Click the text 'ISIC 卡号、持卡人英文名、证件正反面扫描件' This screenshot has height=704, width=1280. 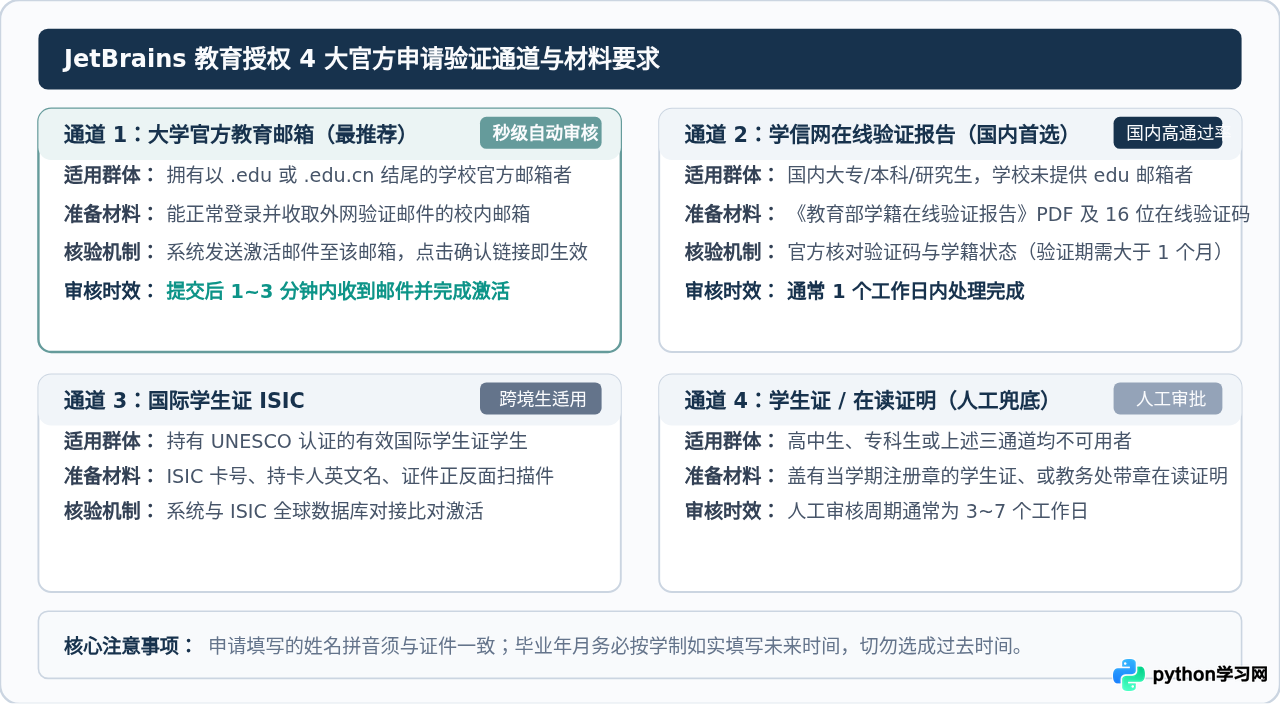(360, 476)
